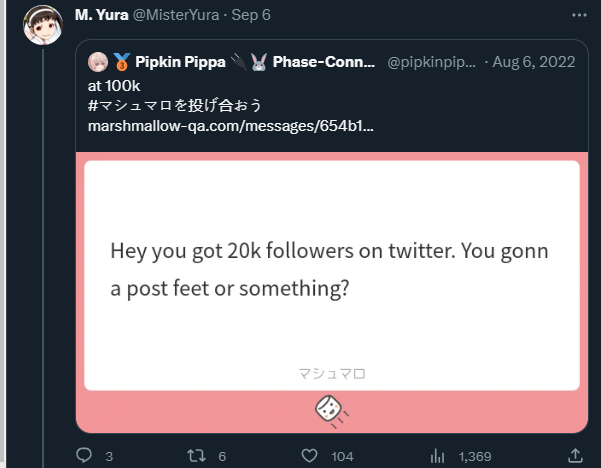Click the 104 likes count
Viewport: 601px width, 468px height.
[x=342, y=457]
